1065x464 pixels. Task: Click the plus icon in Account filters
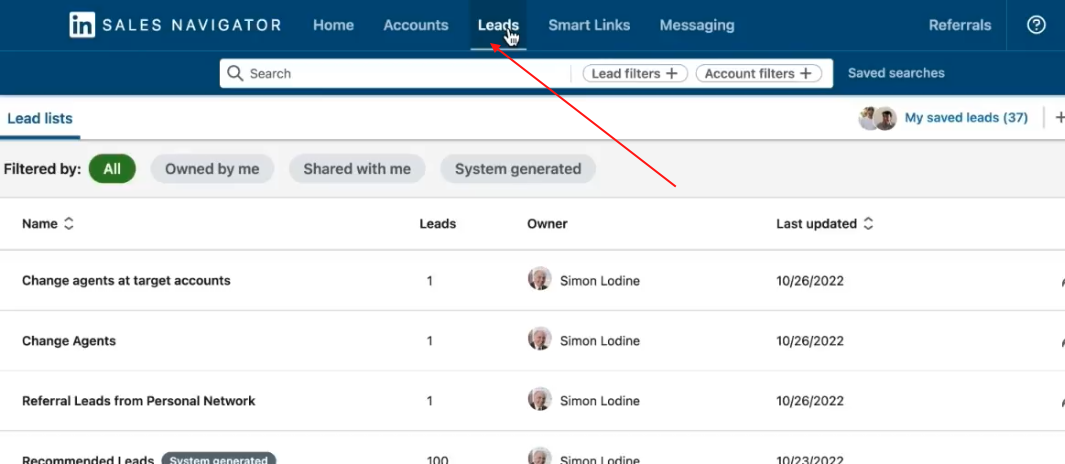tap(805, 73)
